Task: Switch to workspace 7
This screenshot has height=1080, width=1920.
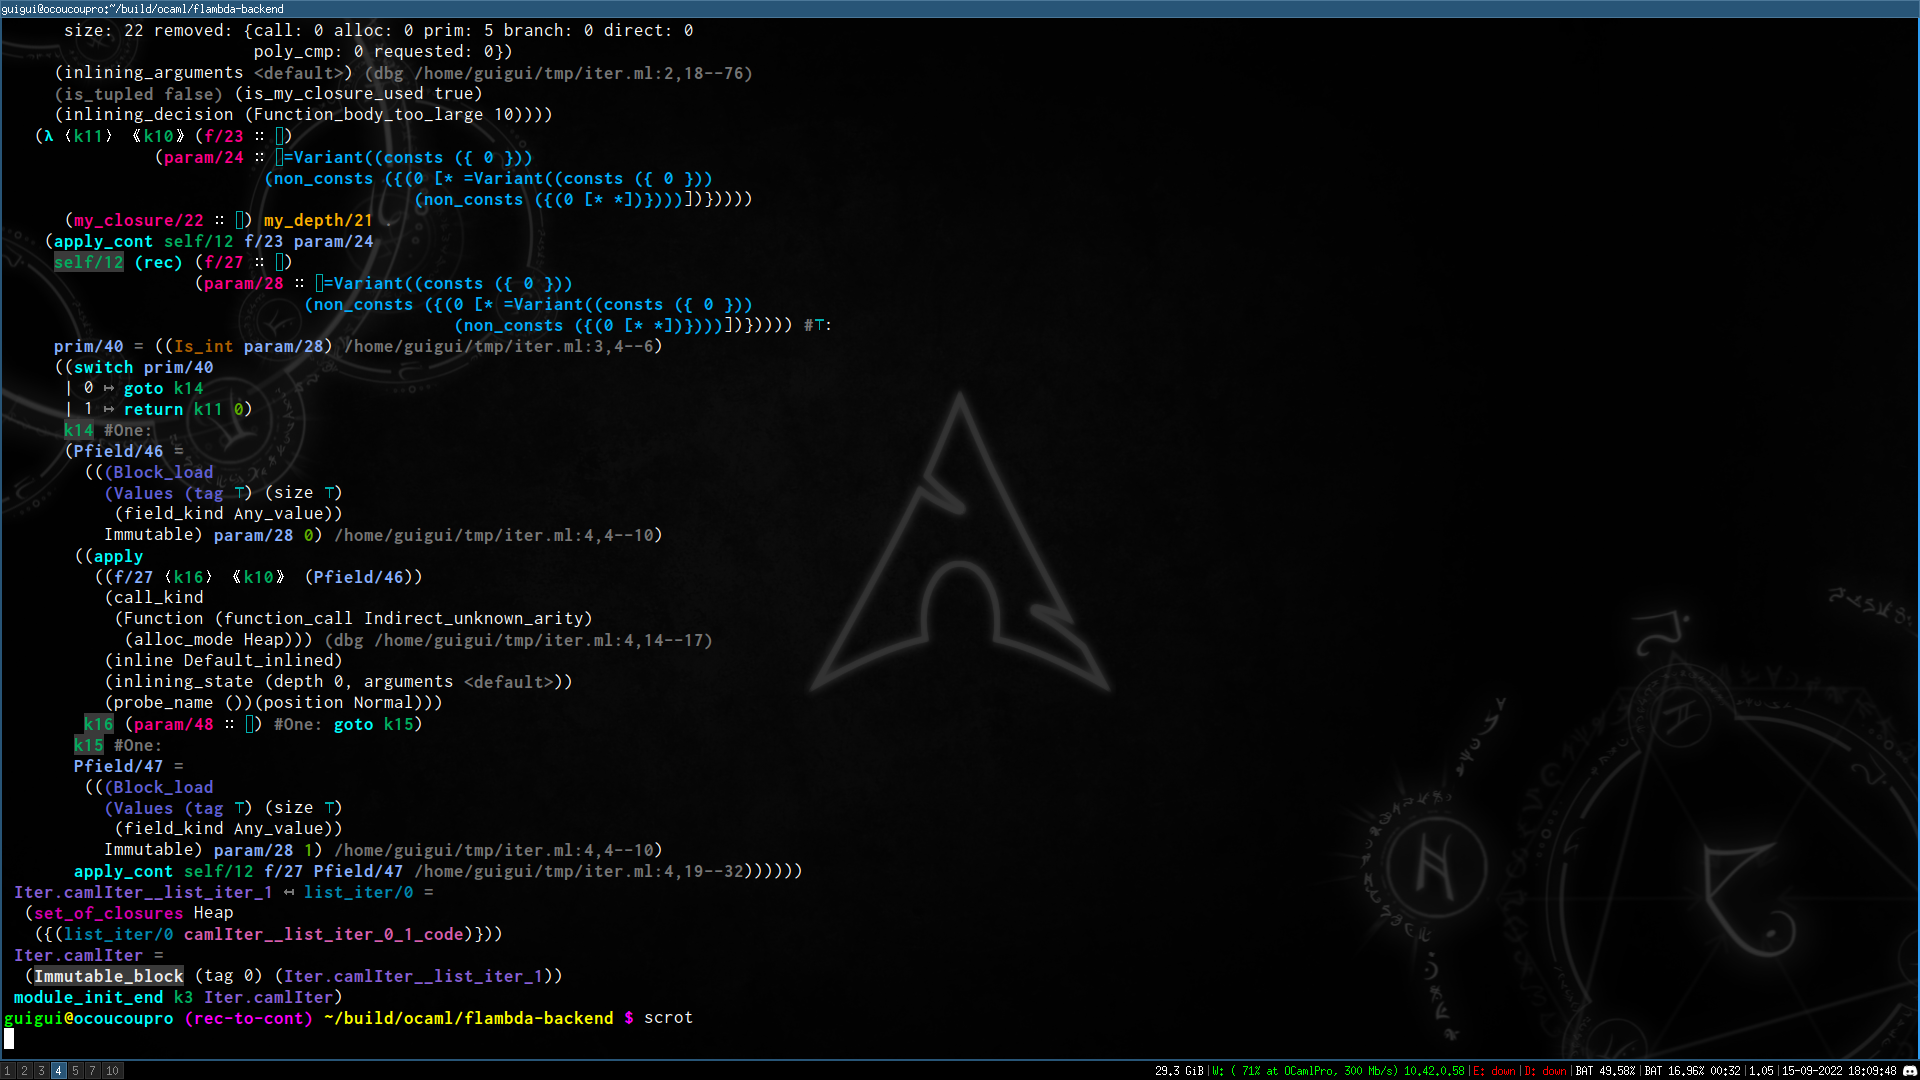Action: (x=92, y=1071)
